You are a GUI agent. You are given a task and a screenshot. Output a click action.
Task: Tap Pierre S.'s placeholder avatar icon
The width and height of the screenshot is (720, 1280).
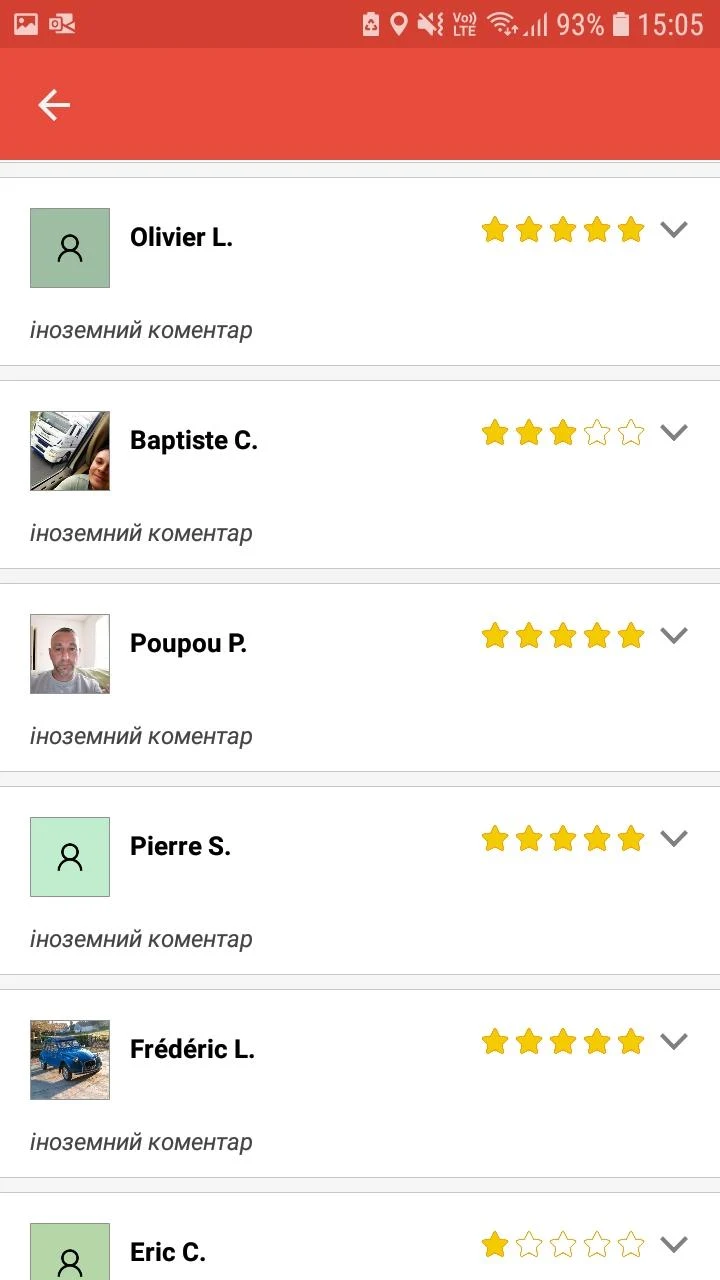[x=70, y=857]
